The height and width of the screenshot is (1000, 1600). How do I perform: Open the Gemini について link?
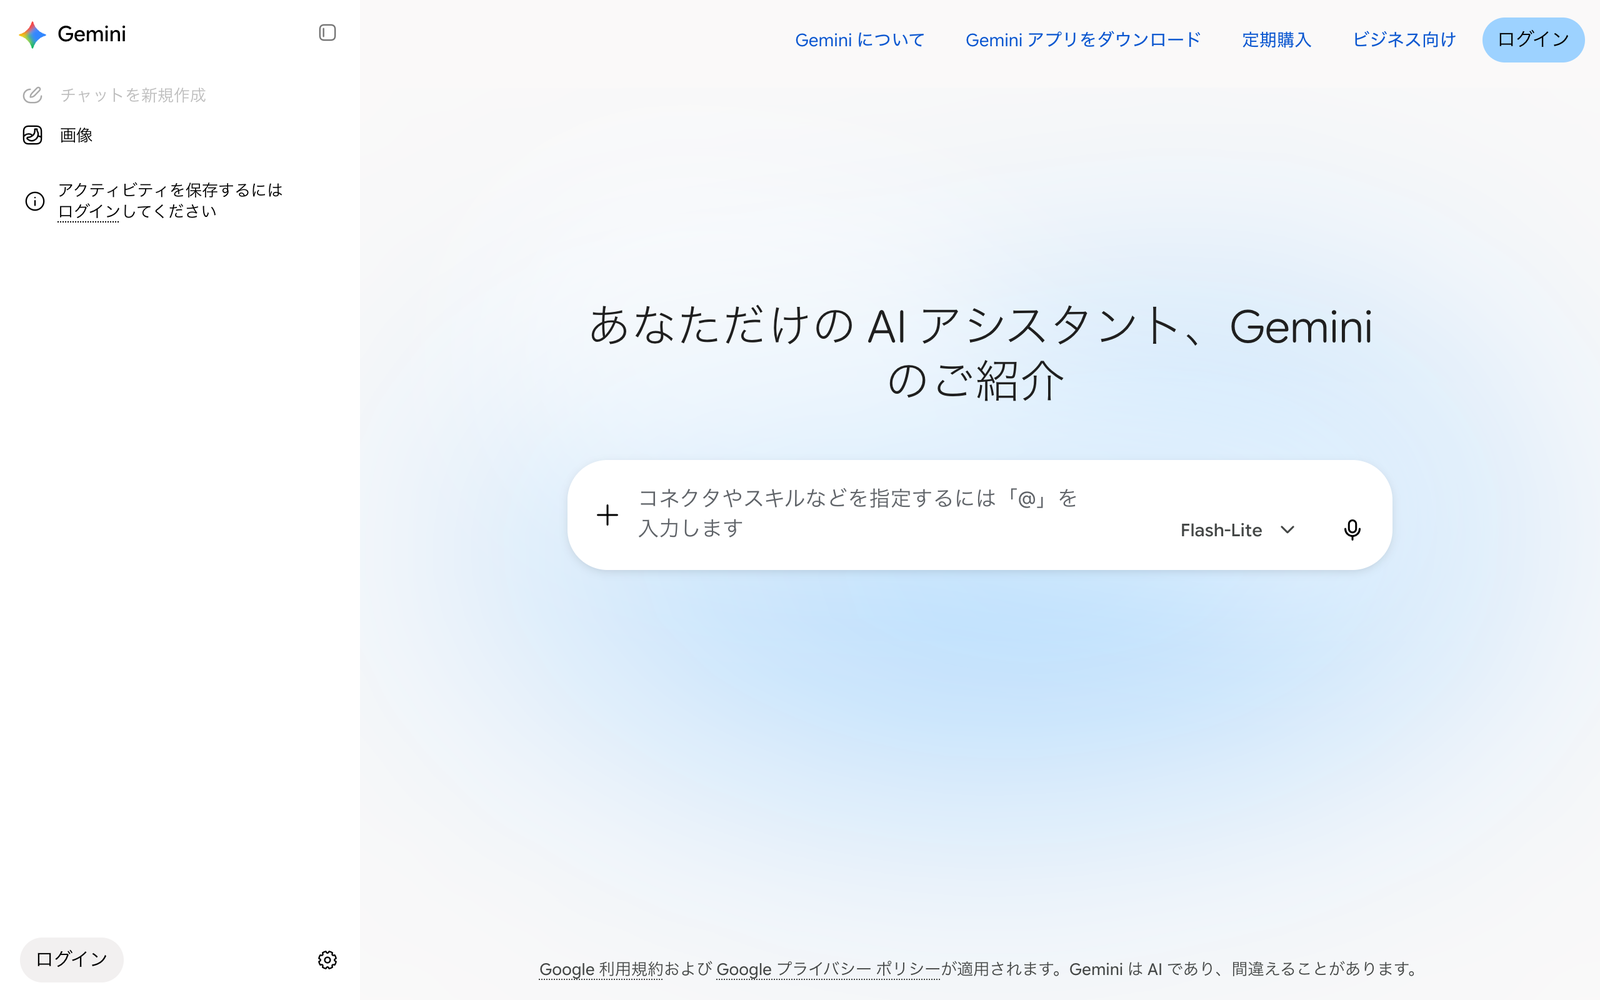coord(859,40)
